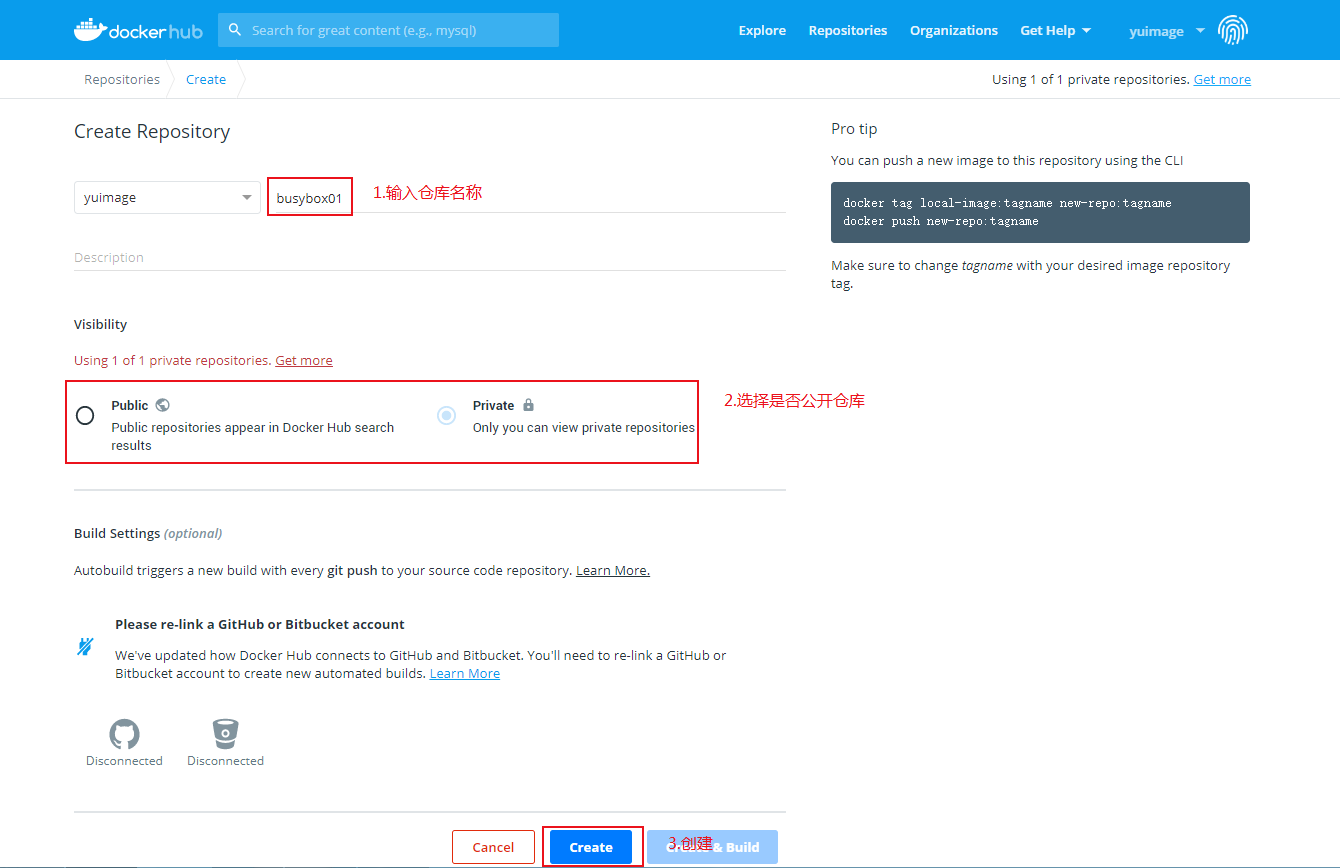Select the Private visibility radio button
This screenshot has width=1340, height=868.
click(x=447, y=415)
